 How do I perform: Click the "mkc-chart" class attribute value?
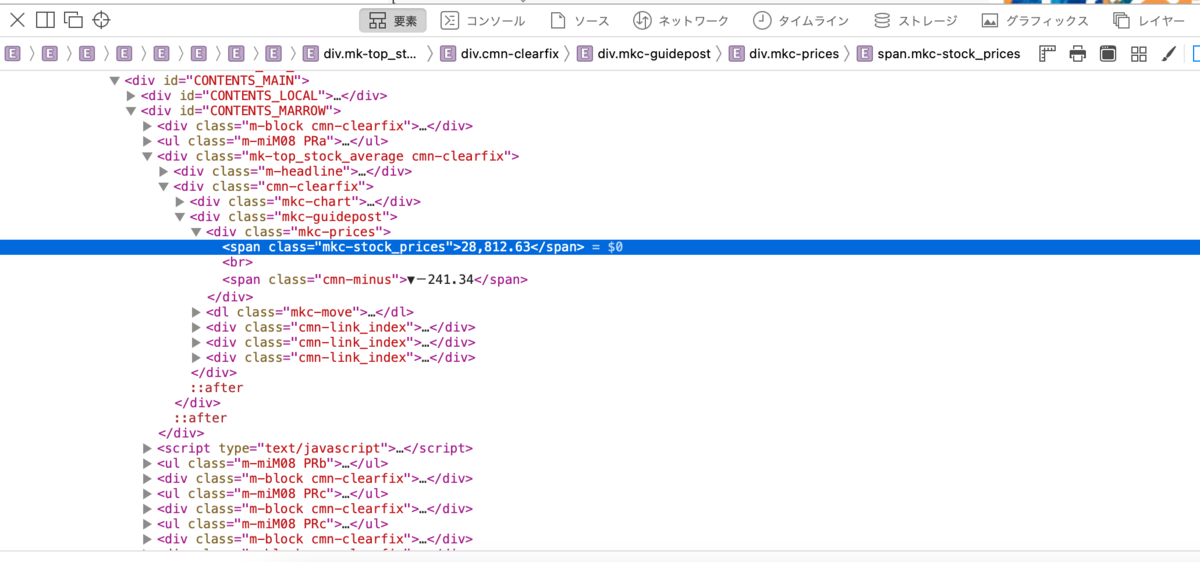[318, 201]
